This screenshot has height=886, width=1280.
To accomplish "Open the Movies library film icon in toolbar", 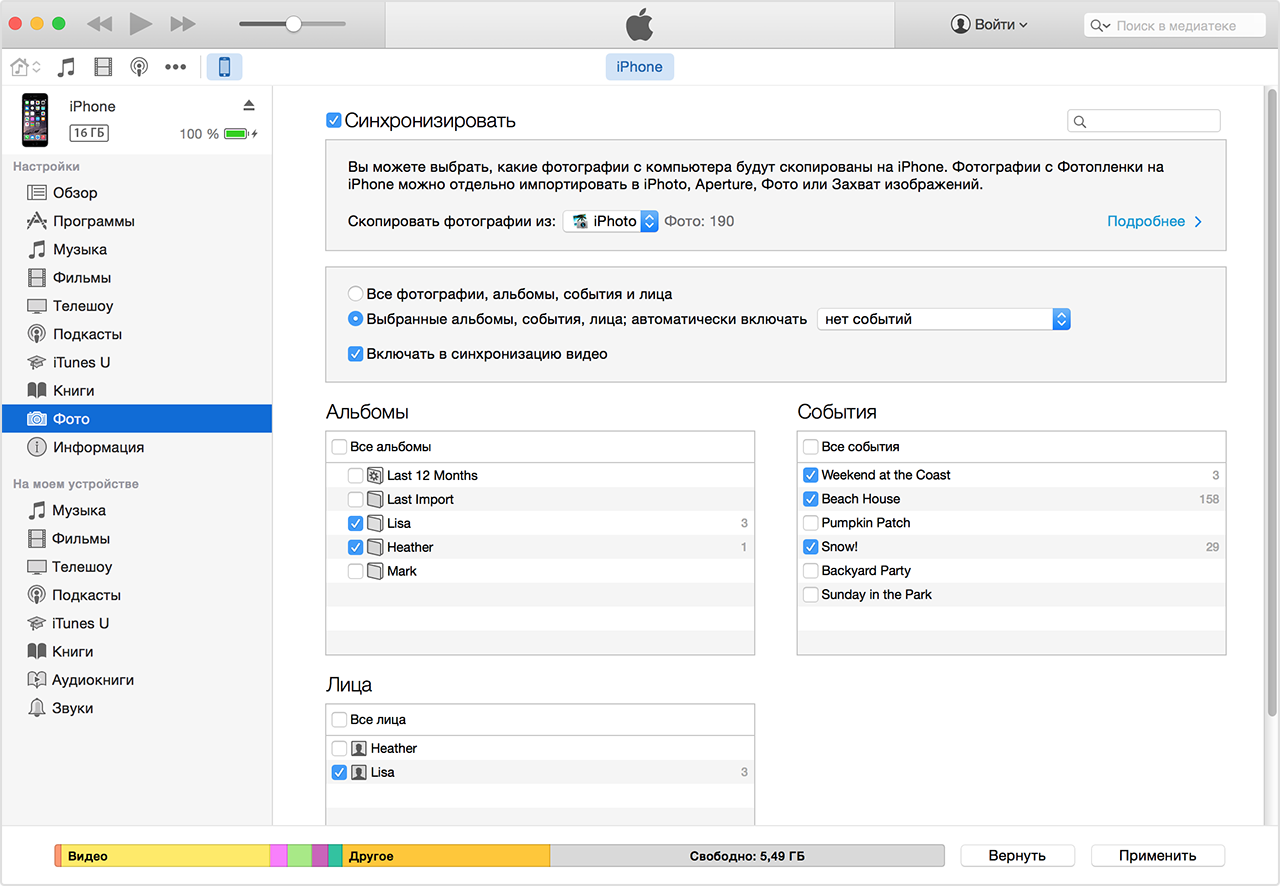I will [x=103, y=67].
